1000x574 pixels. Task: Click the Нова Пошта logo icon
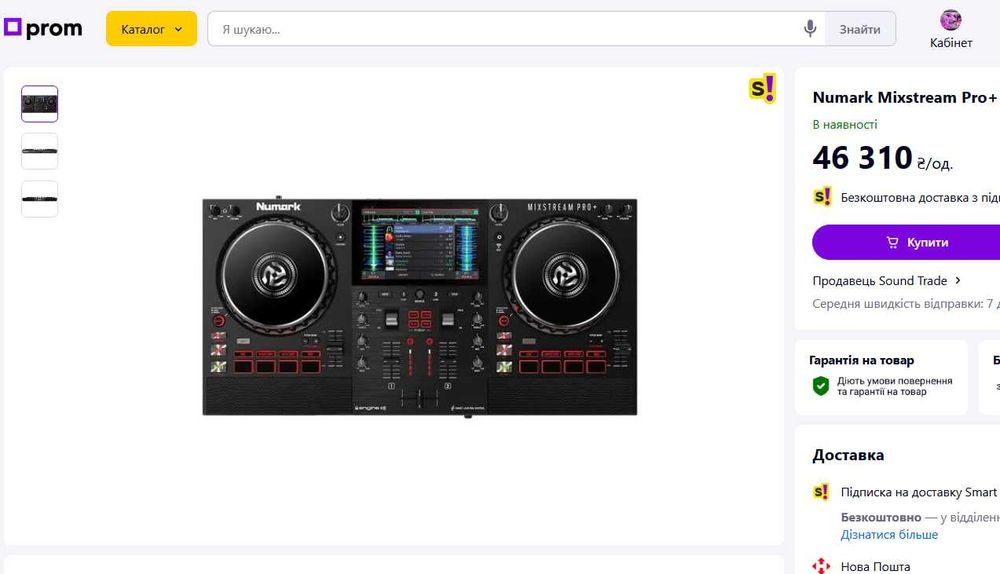pos(821,566)
